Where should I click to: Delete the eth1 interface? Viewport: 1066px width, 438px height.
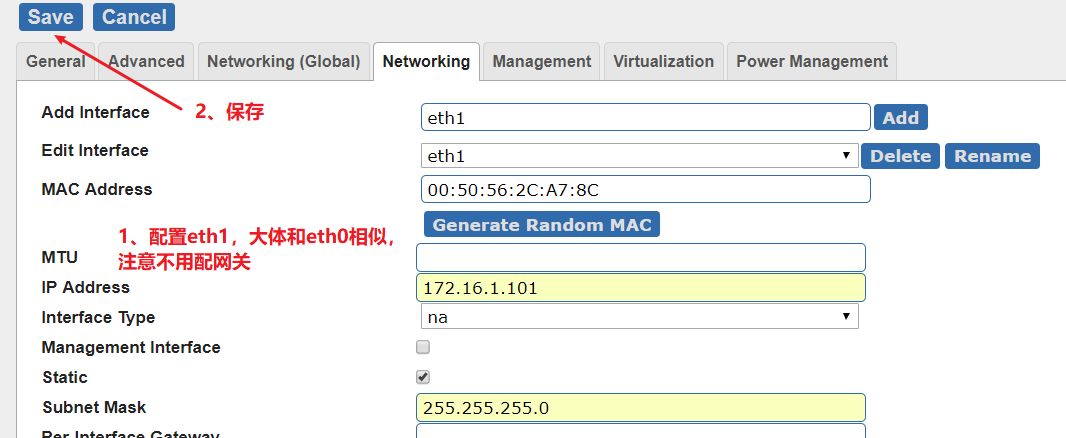point(900,156)
